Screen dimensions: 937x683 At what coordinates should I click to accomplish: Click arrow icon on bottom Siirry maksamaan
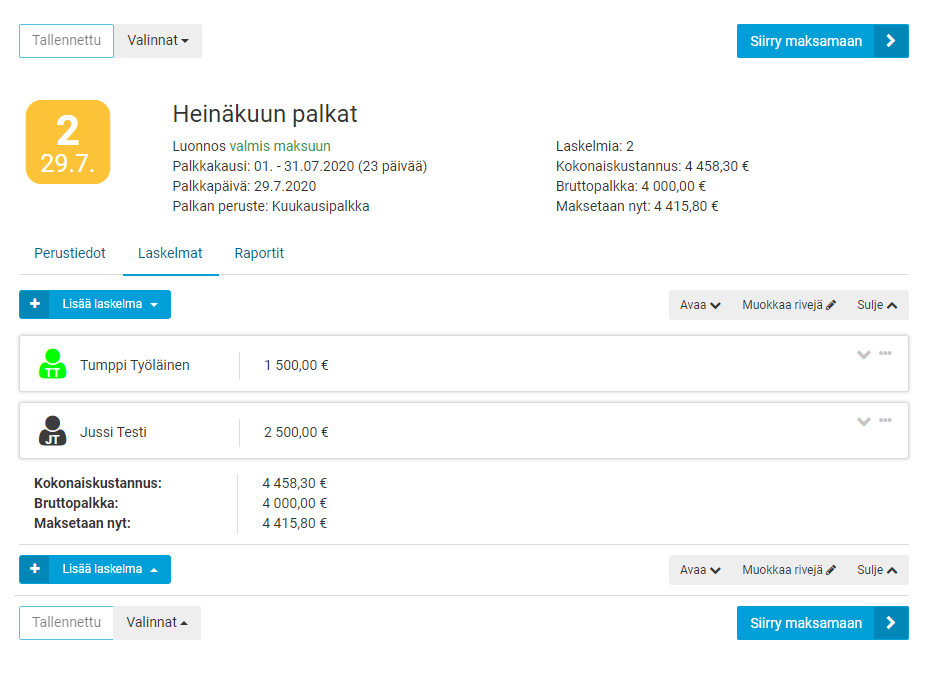[890, 623]
